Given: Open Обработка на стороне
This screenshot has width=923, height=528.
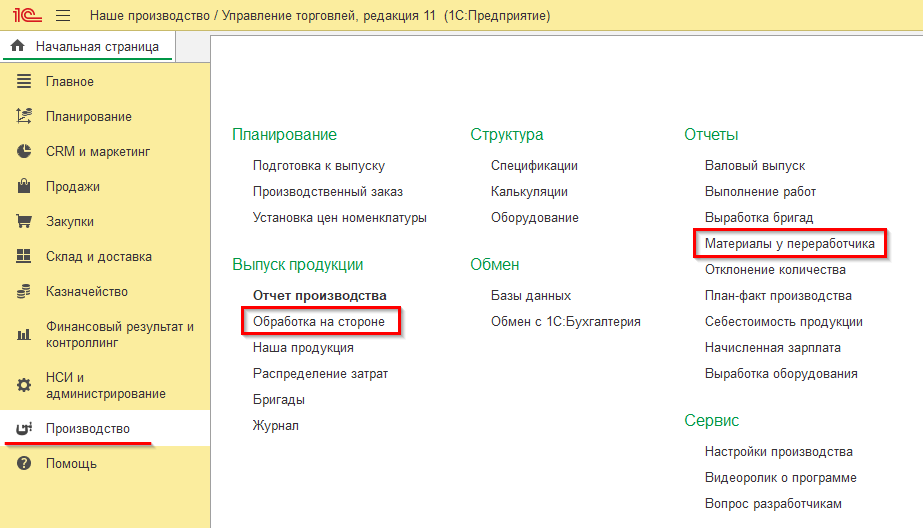Looking at the screenshot, I should pyautogui.click(x=318, y=321).
